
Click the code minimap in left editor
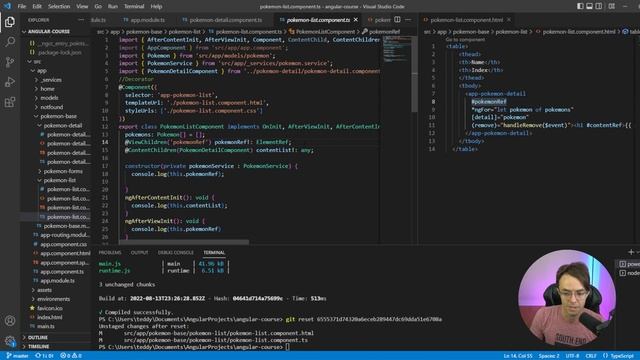[397, 49]
